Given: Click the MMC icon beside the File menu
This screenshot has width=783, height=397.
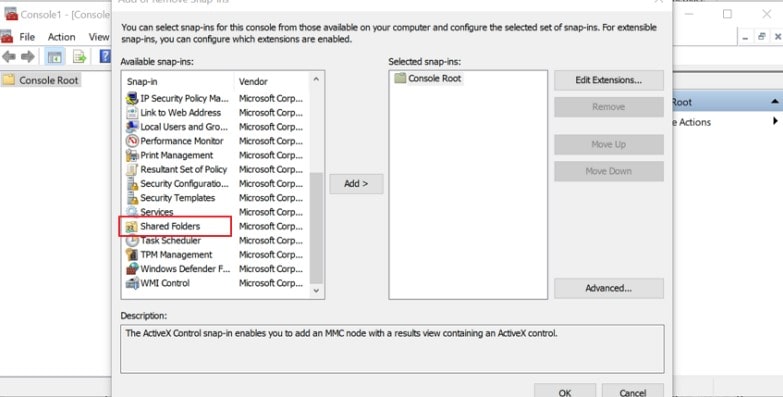Looking at the screenshot, I should pyautogui.click(x=6, y=37).
